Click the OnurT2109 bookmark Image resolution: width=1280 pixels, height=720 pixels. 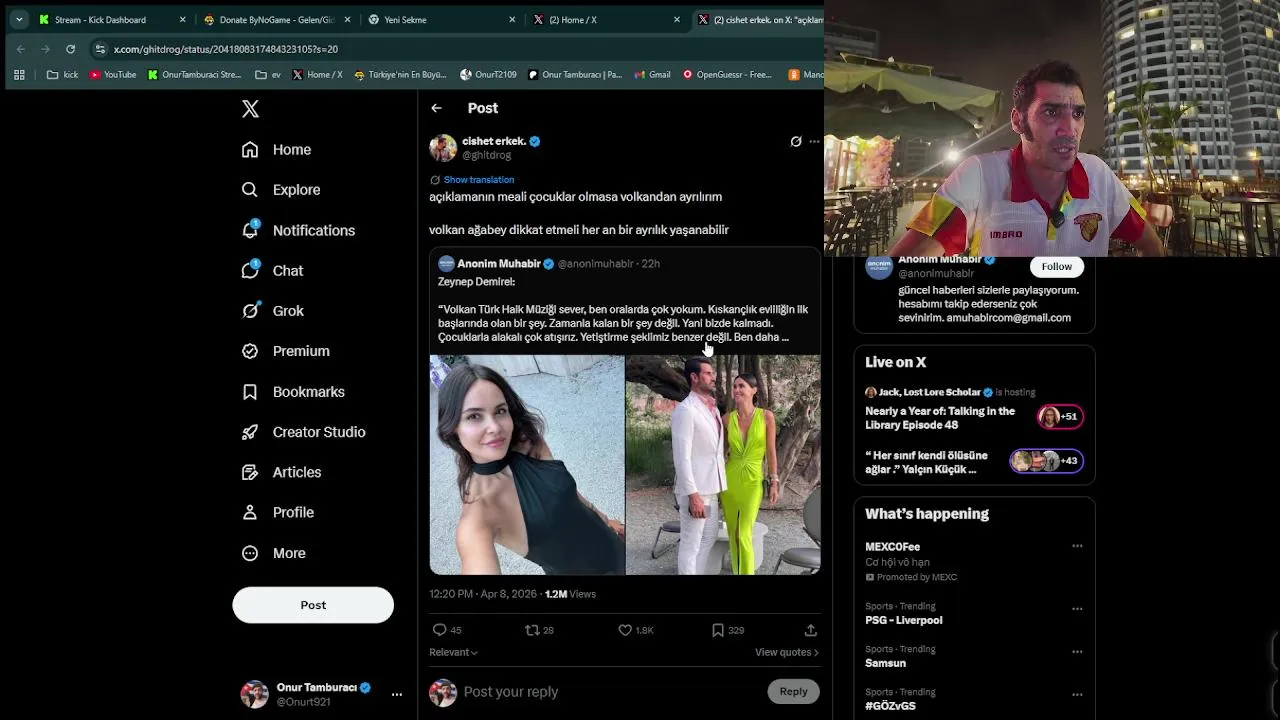488,74
